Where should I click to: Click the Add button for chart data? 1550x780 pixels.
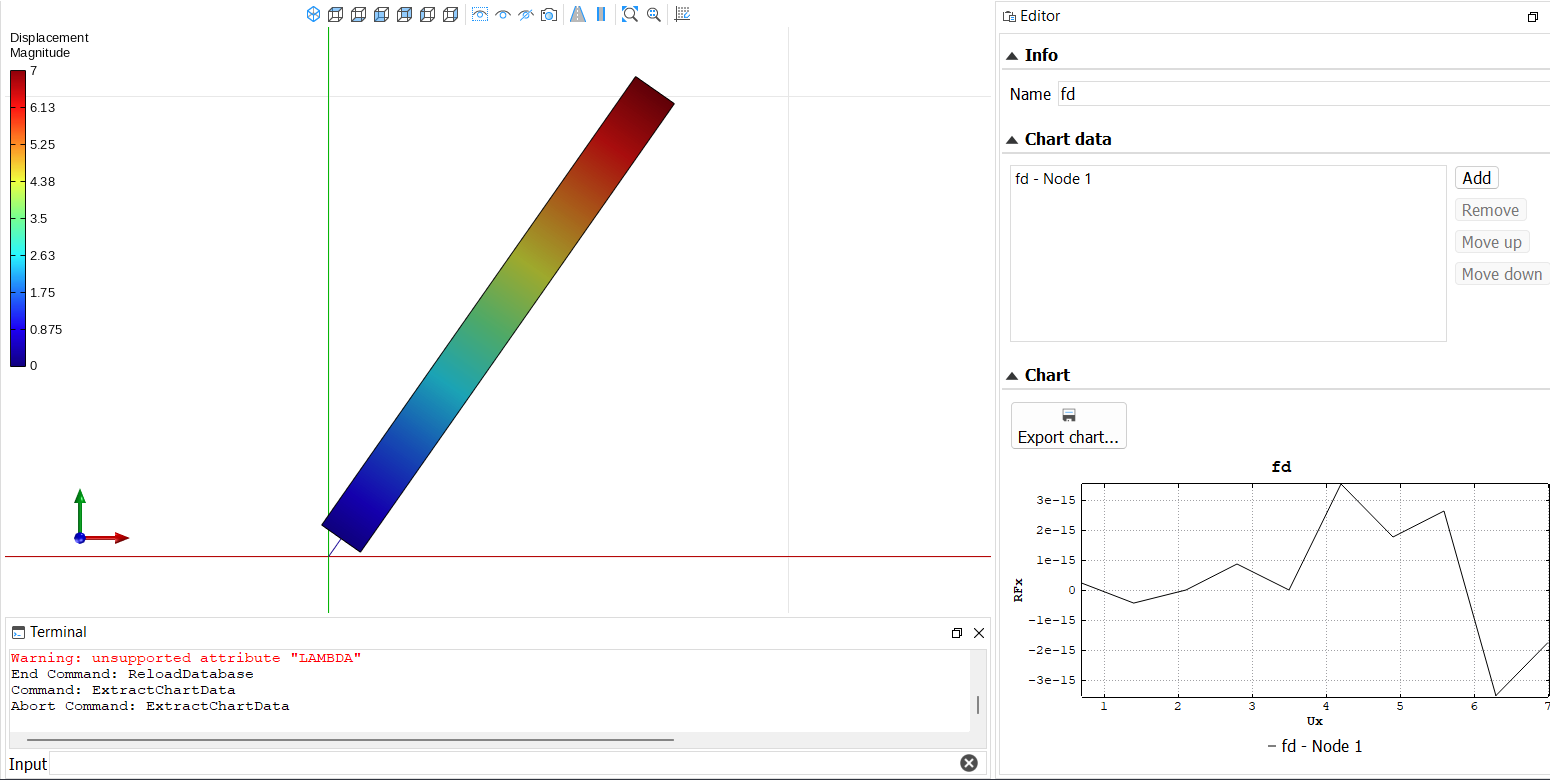tap(1477, 178)
